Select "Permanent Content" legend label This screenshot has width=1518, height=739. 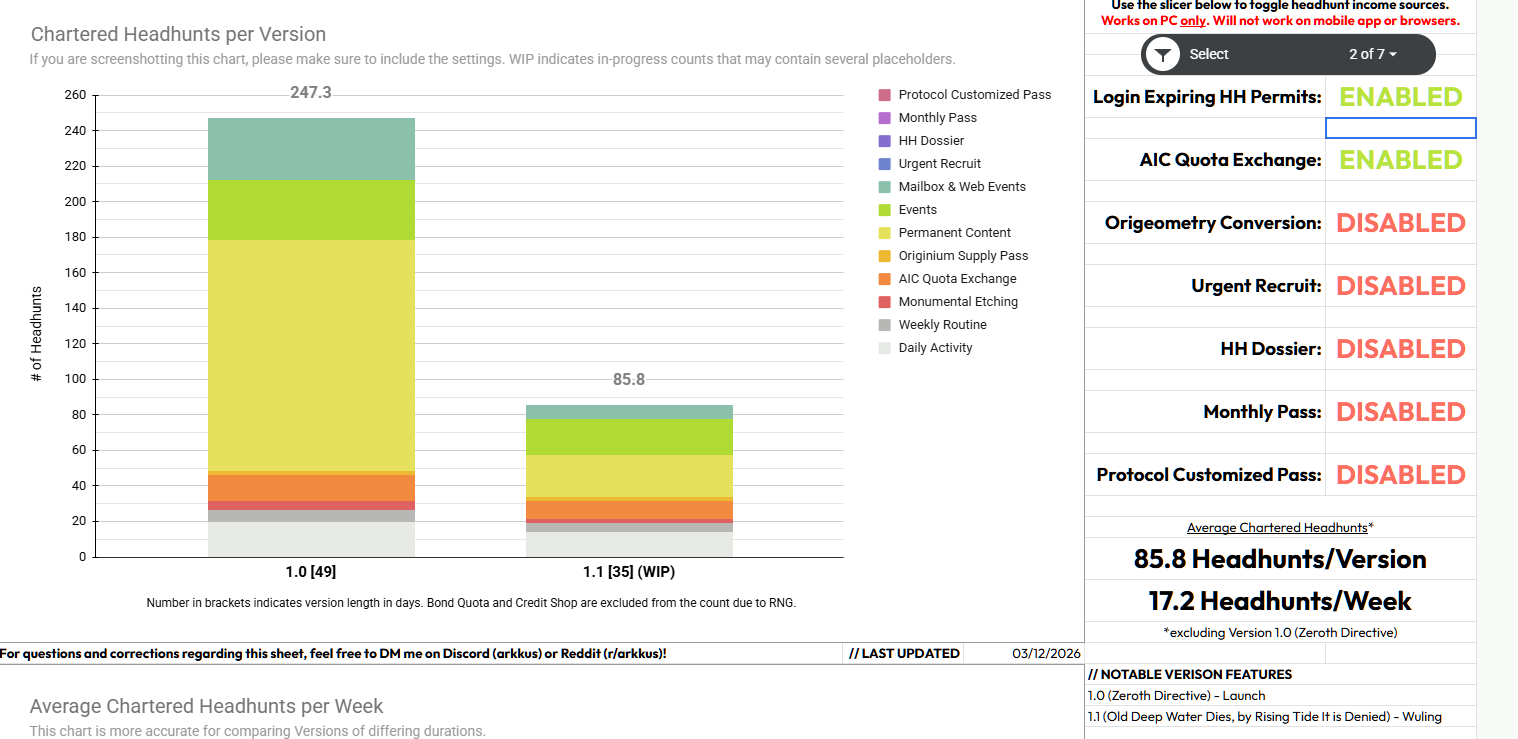[954, 233]
